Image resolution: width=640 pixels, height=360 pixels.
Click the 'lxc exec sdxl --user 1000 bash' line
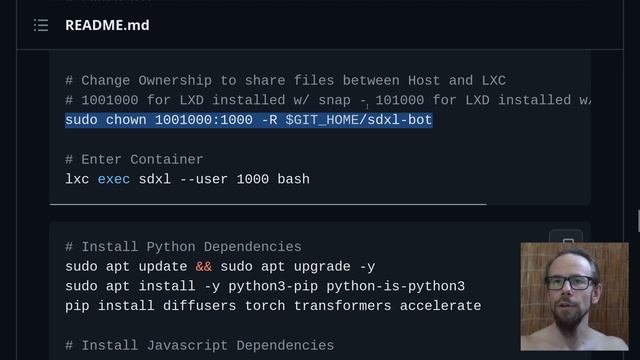(187, 179)
